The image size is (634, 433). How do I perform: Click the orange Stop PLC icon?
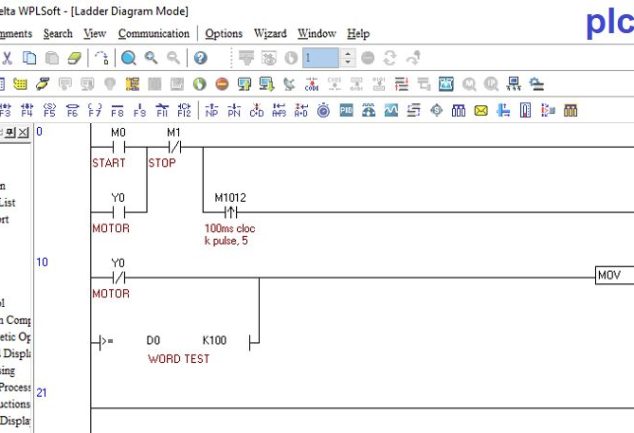pos(222,84)
